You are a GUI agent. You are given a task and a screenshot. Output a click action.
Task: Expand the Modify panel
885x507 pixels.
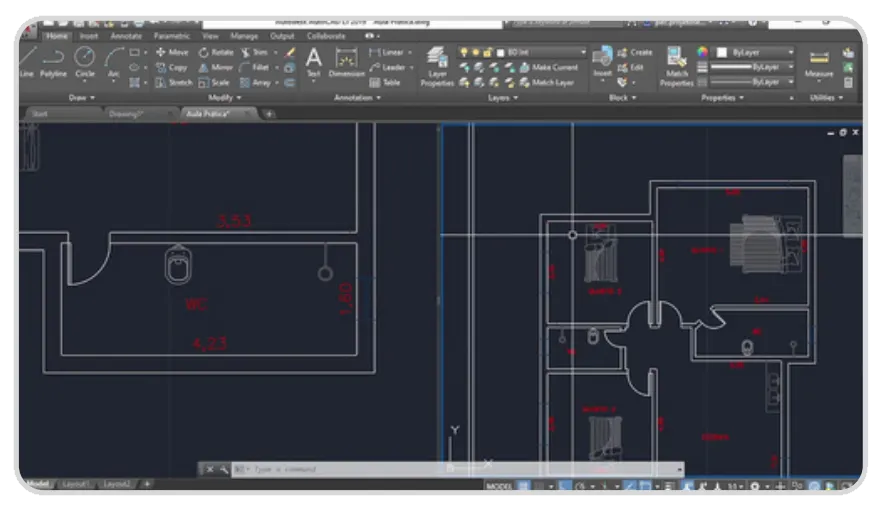(225, 98)
